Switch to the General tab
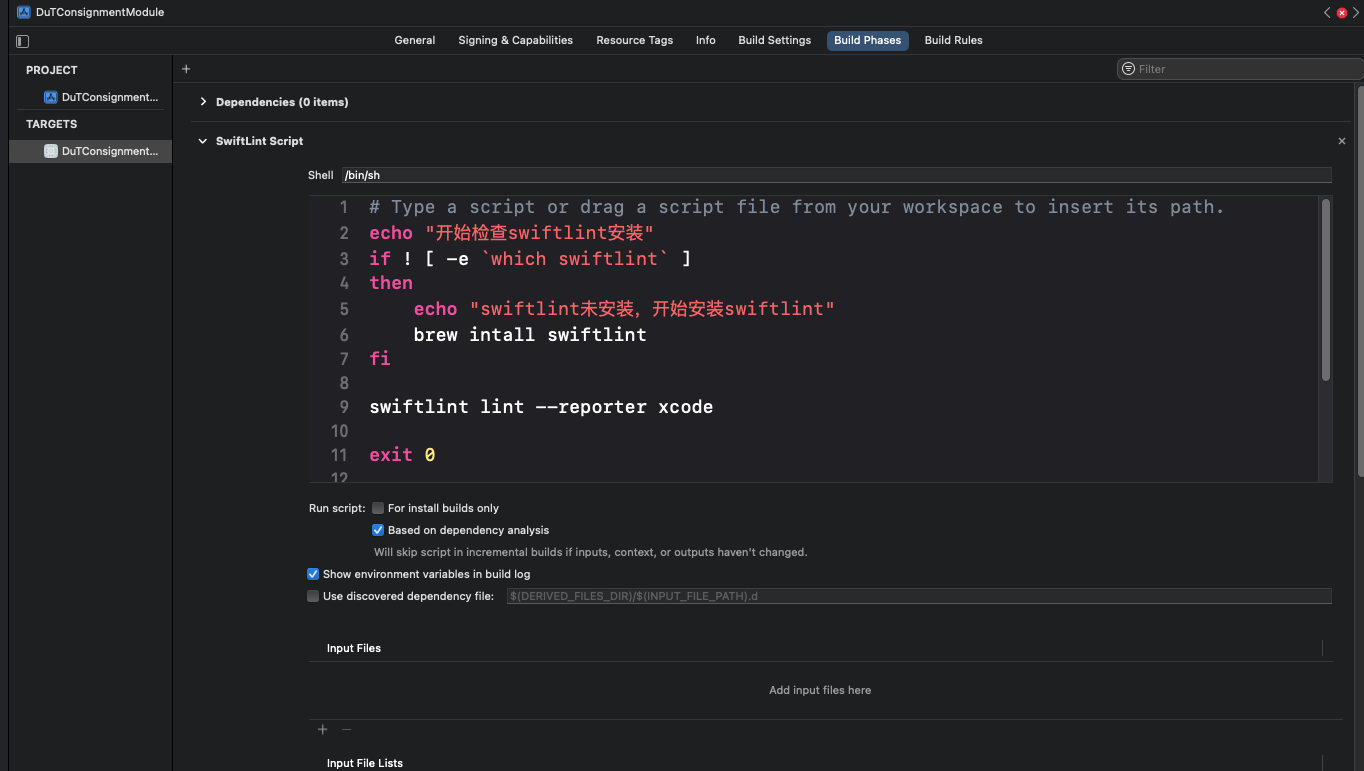The image size is (1364, 771). click(415, 40)
